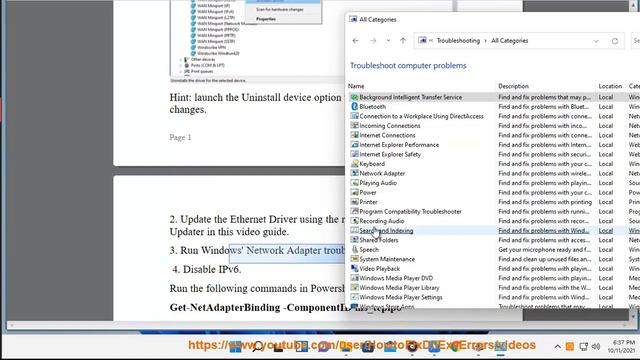Click the Search and Indexing entry
The image size is (640, 360).
point(386,231)
